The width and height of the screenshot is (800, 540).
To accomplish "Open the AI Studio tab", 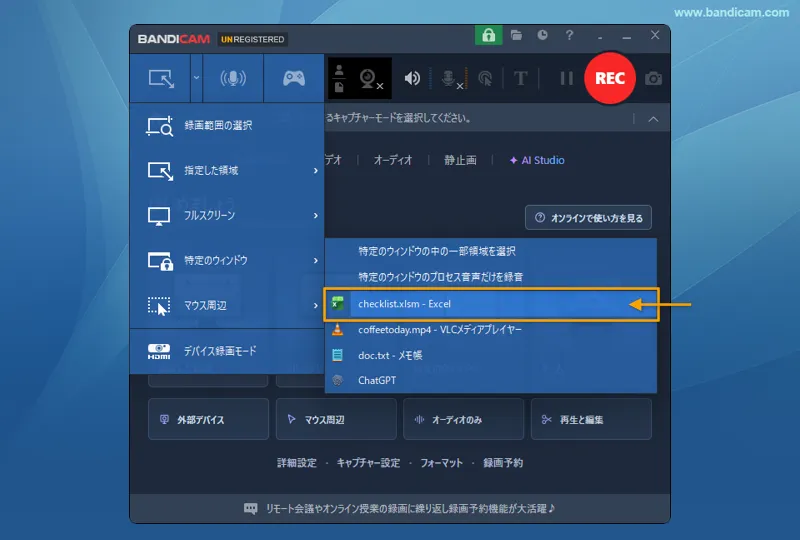I will 537,160.
